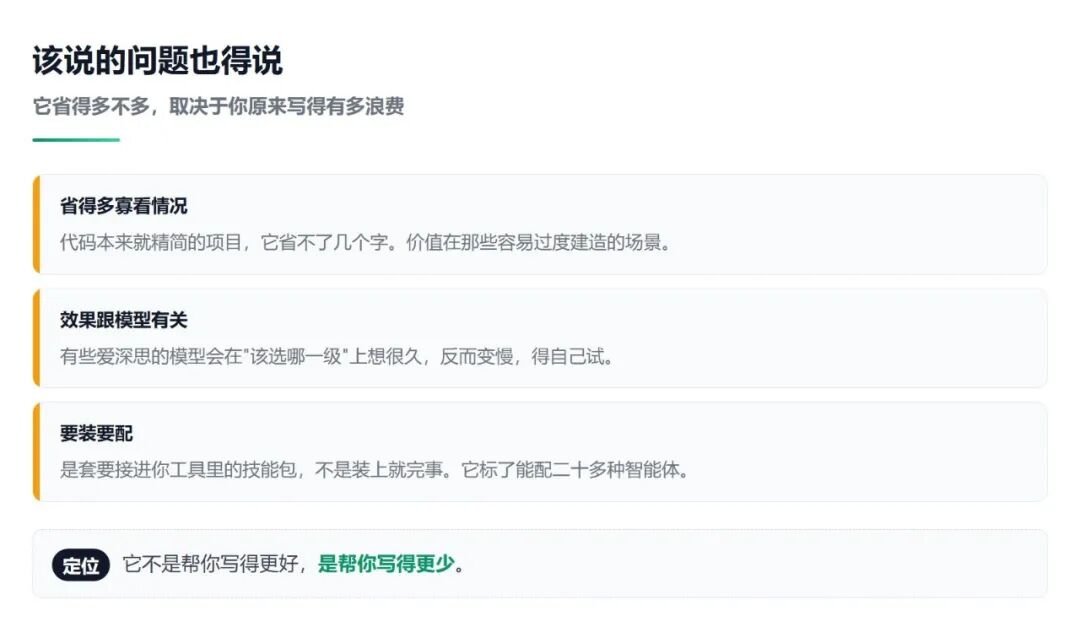Select the card title 要装要配

(x=96, y=433)
